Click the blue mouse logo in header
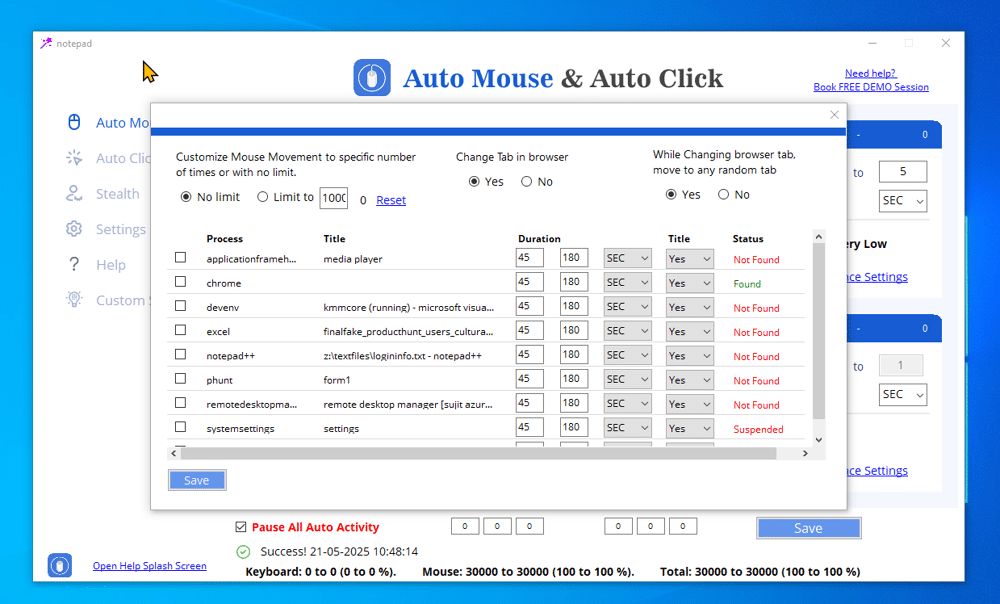Image resolution: width=1000 pixels, height=604 pixels. point(372,78)
